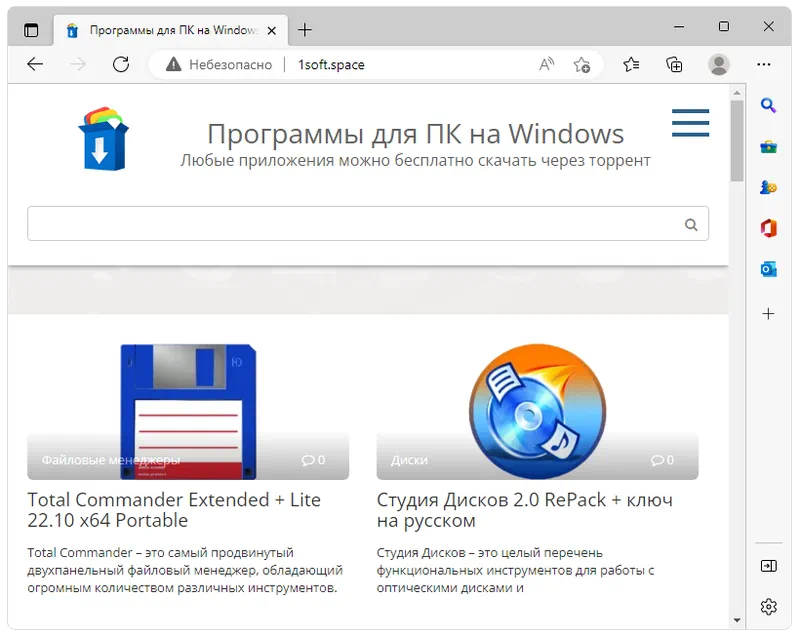Image resolution: width=800 pixels, height=638 pixels.
Task: Open the sidebar Outlook icon
Action: tap(768, 269)
